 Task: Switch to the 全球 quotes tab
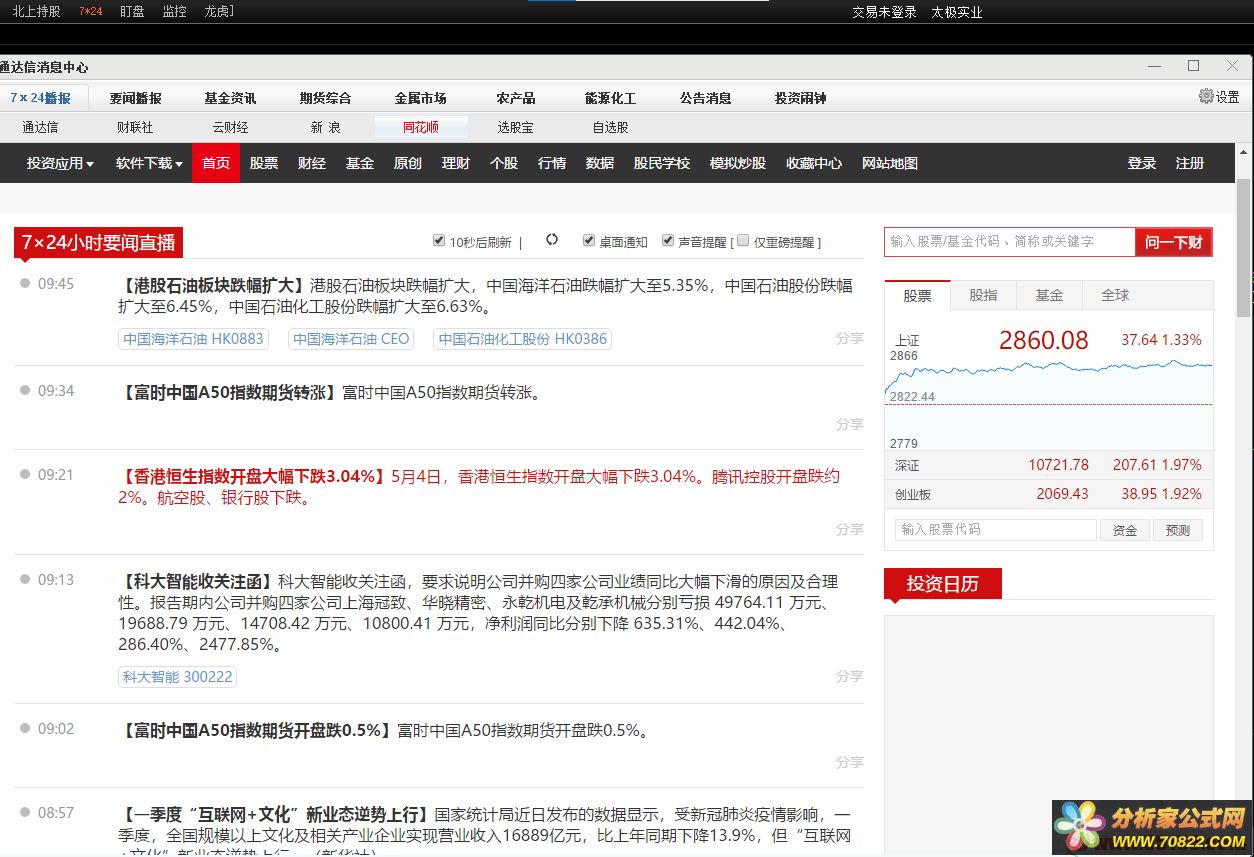pyautogui.click(x=1115, y=295)
